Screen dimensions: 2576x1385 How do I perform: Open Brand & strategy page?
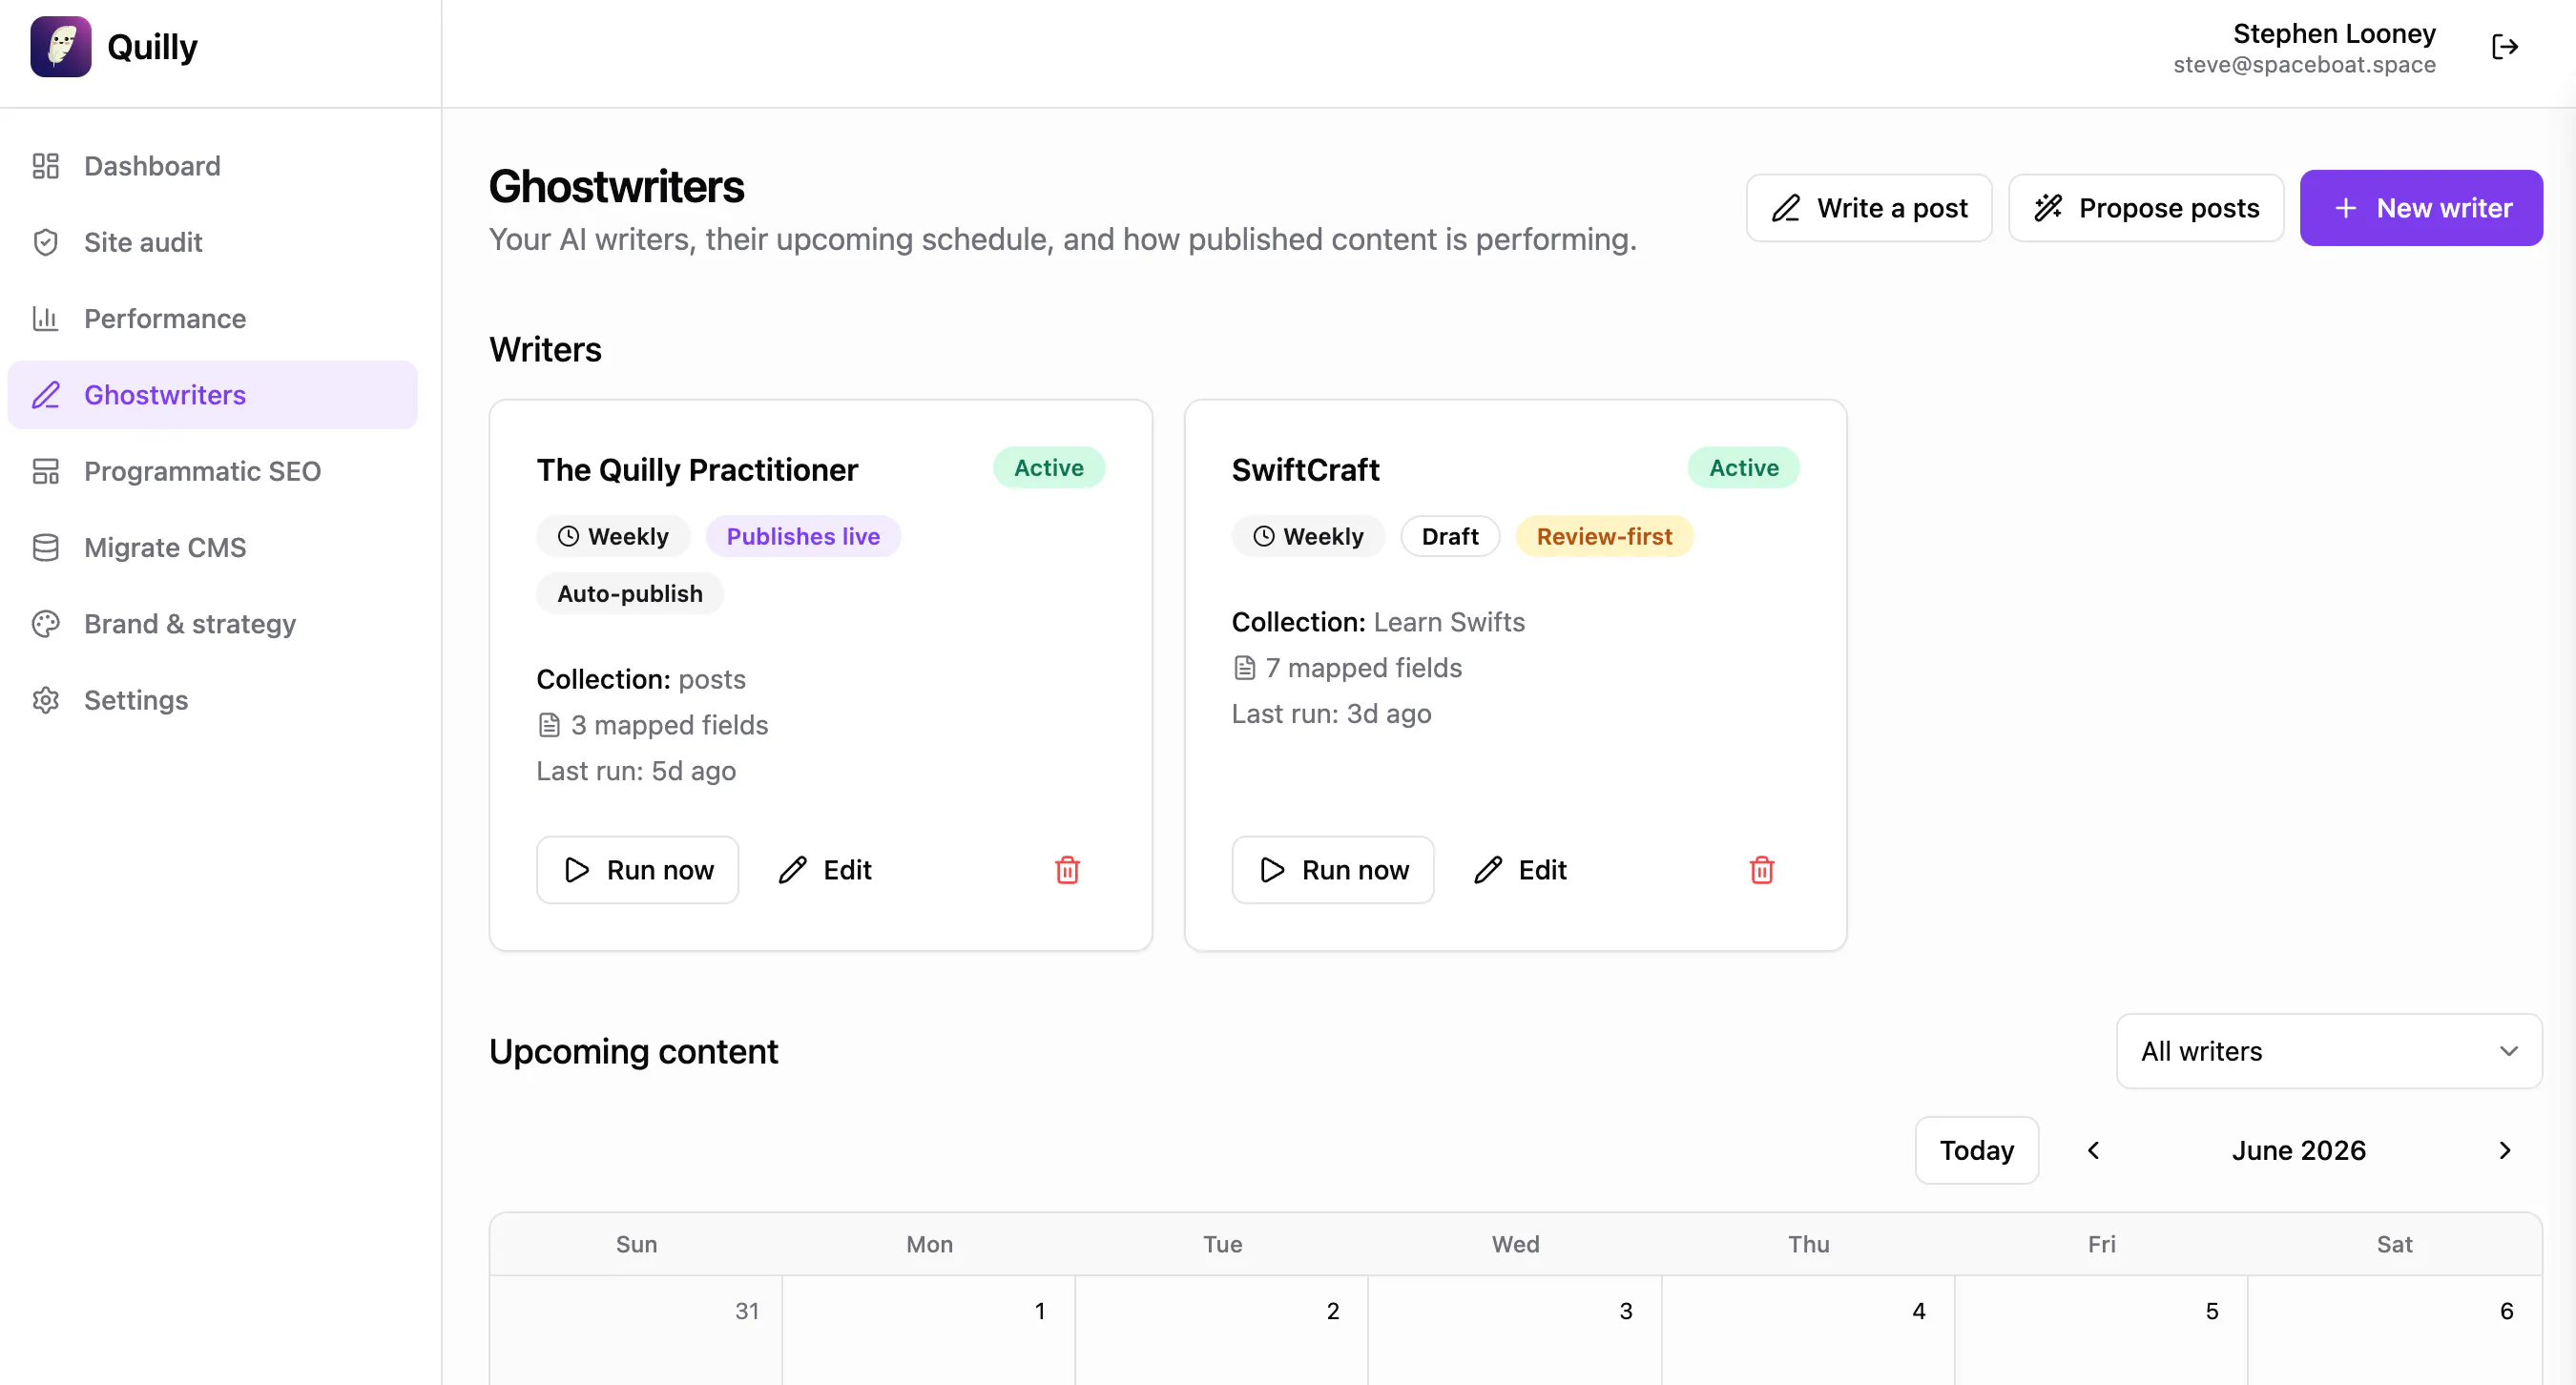pos(213,623)
